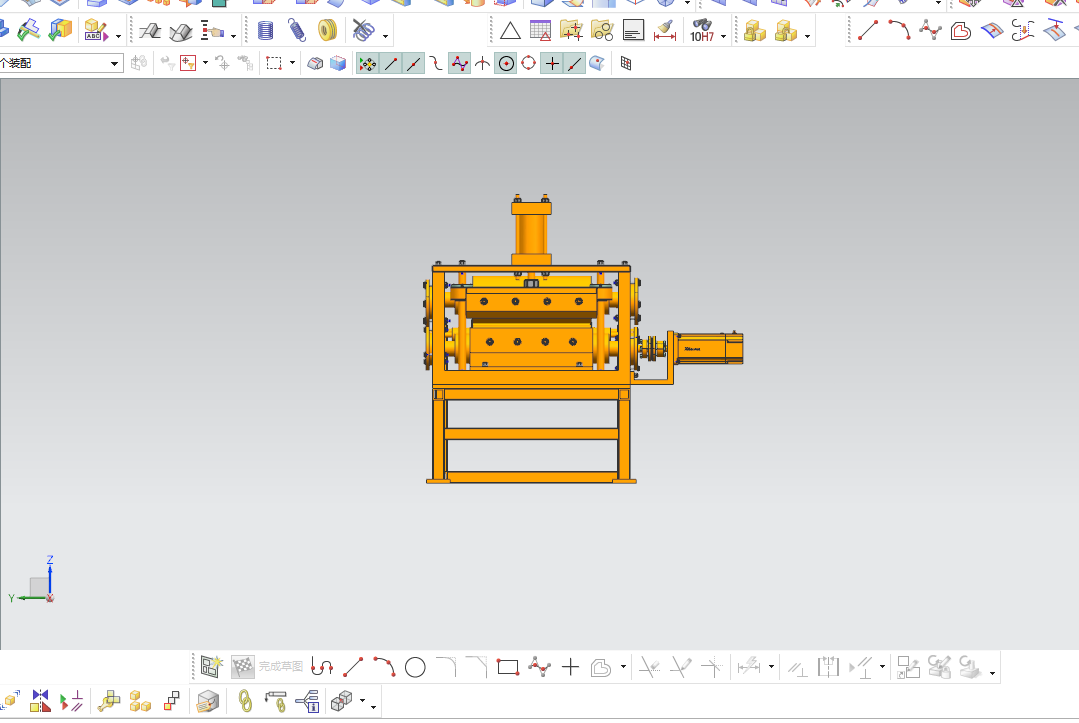Click the red-framed selection filter funnel button
This screenshot has width=1079, height=723.
pyautogui.click(x=188, y=64)
